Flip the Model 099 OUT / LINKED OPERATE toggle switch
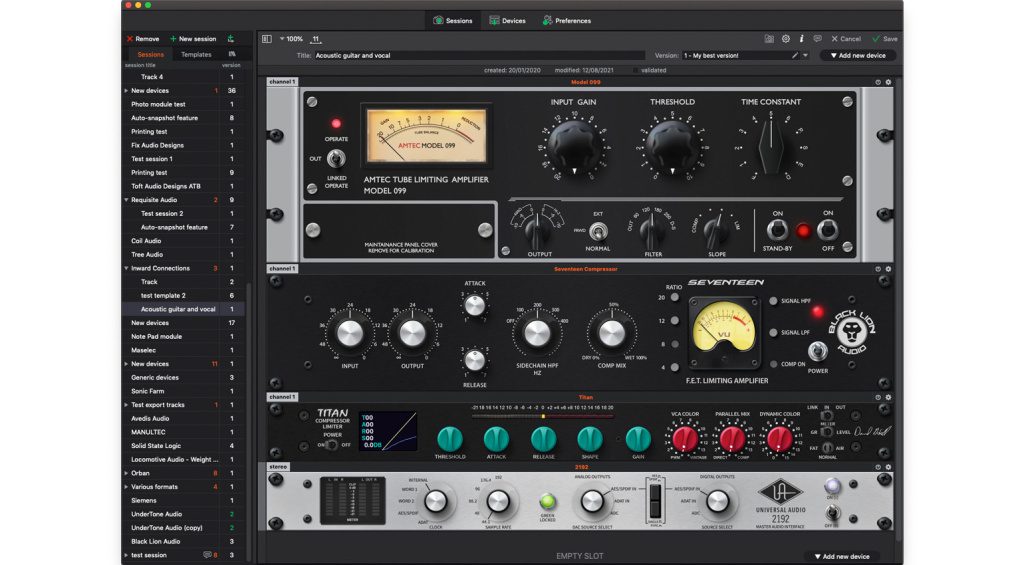 tap(336, 158)
